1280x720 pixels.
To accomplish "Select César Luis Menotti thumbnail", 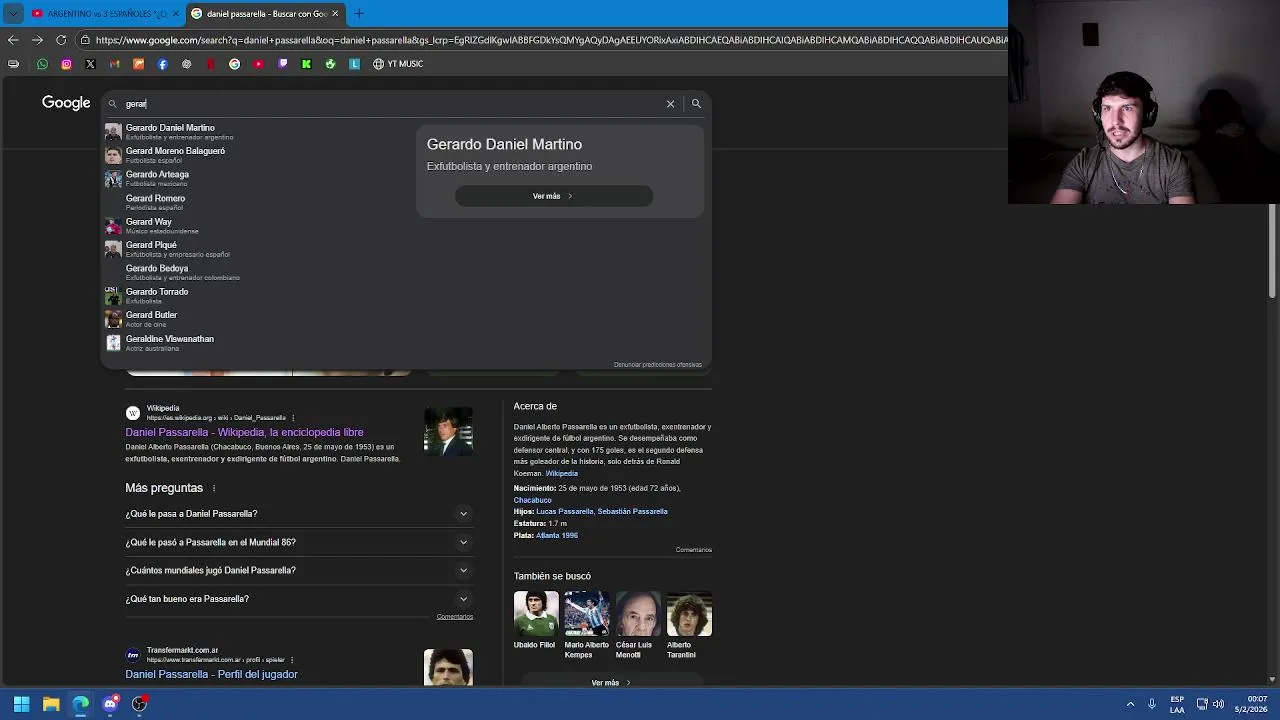I will pyautogui.click(x=638, y=613).
